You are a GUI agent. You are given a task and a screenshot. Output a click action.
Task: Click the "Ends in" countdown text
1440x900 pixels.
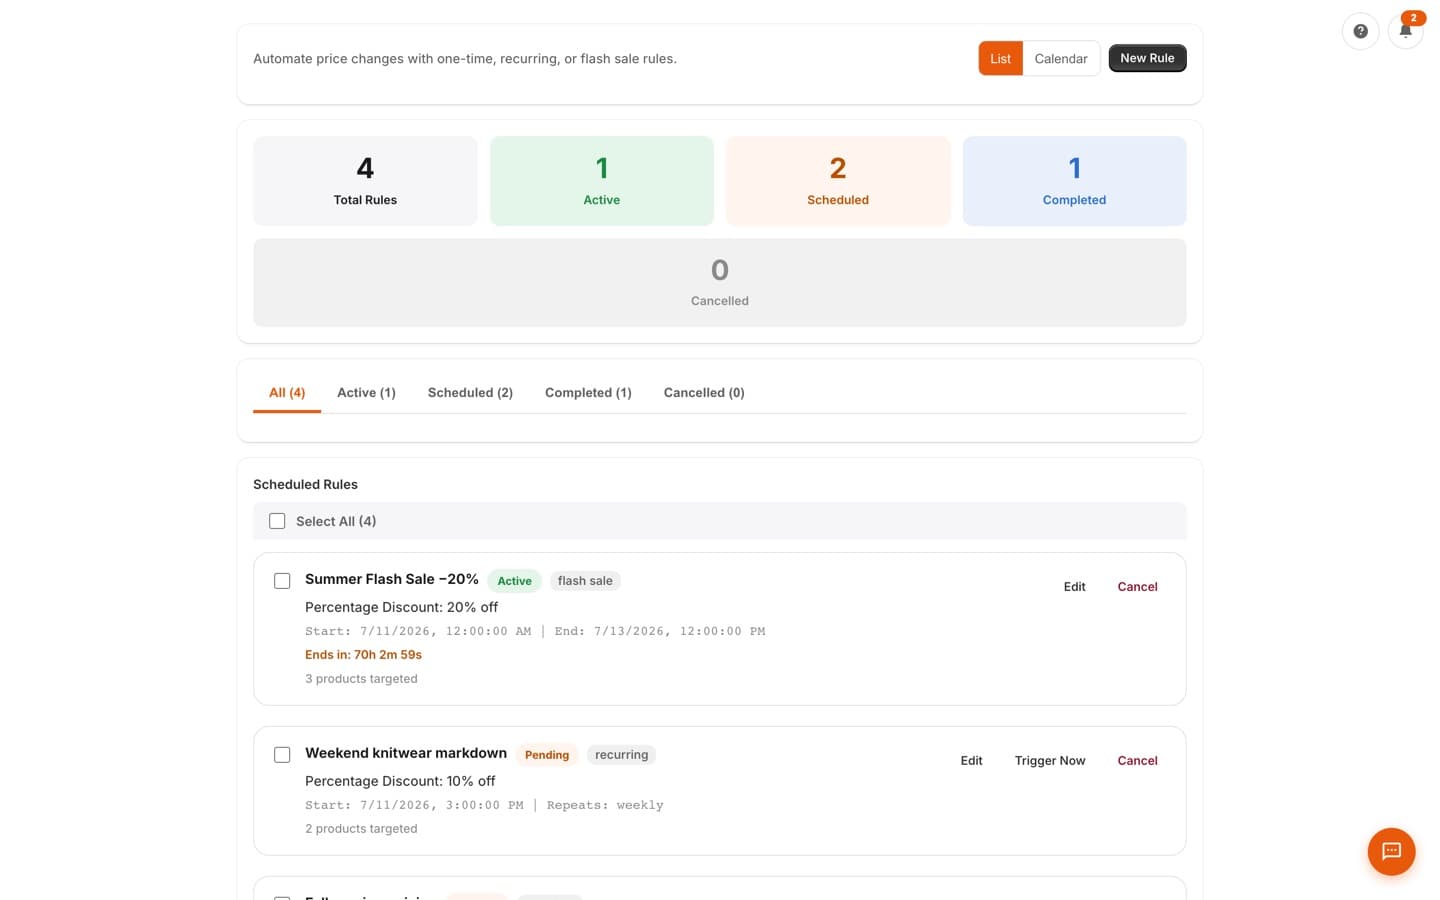363,655
